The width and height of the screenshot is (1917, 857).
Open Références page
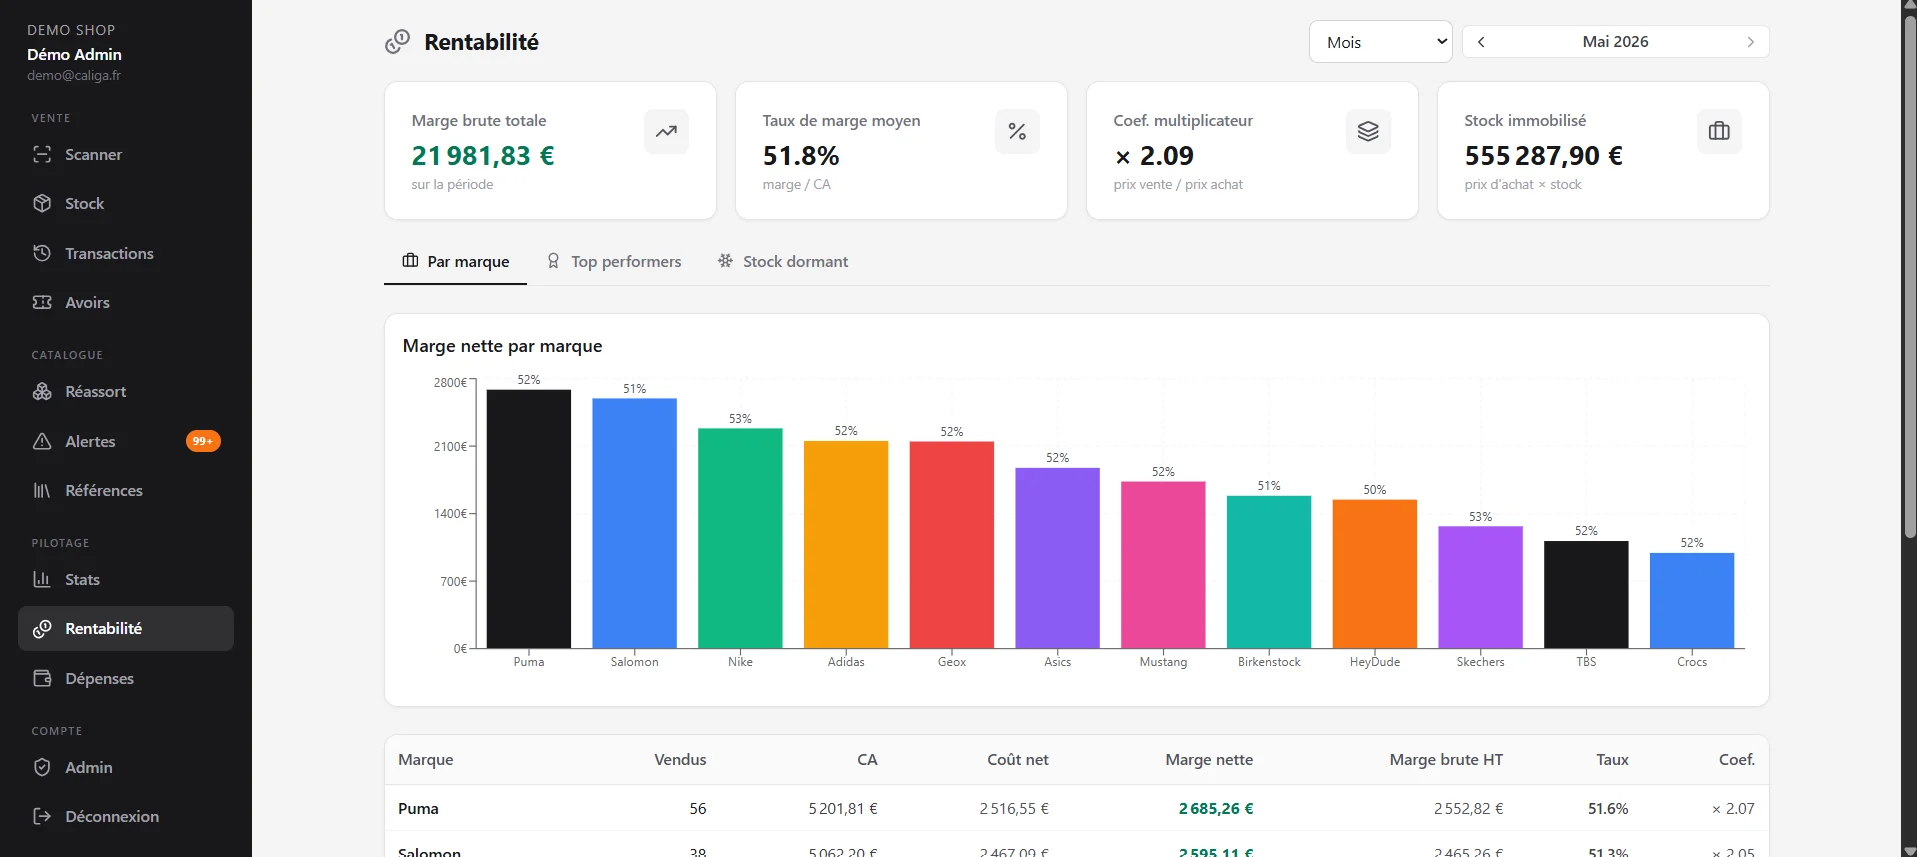click(x=126, y=491)
